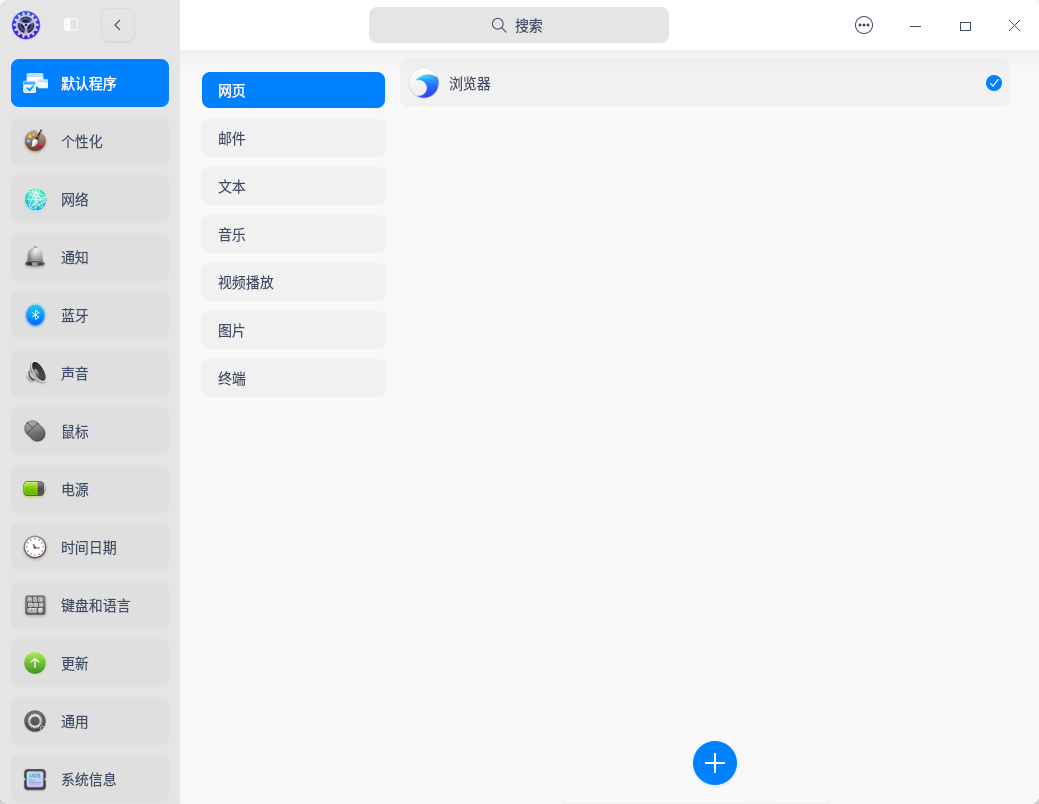
Task: Open 键盘和语言 keyboard icon
Action: point(35,605)
